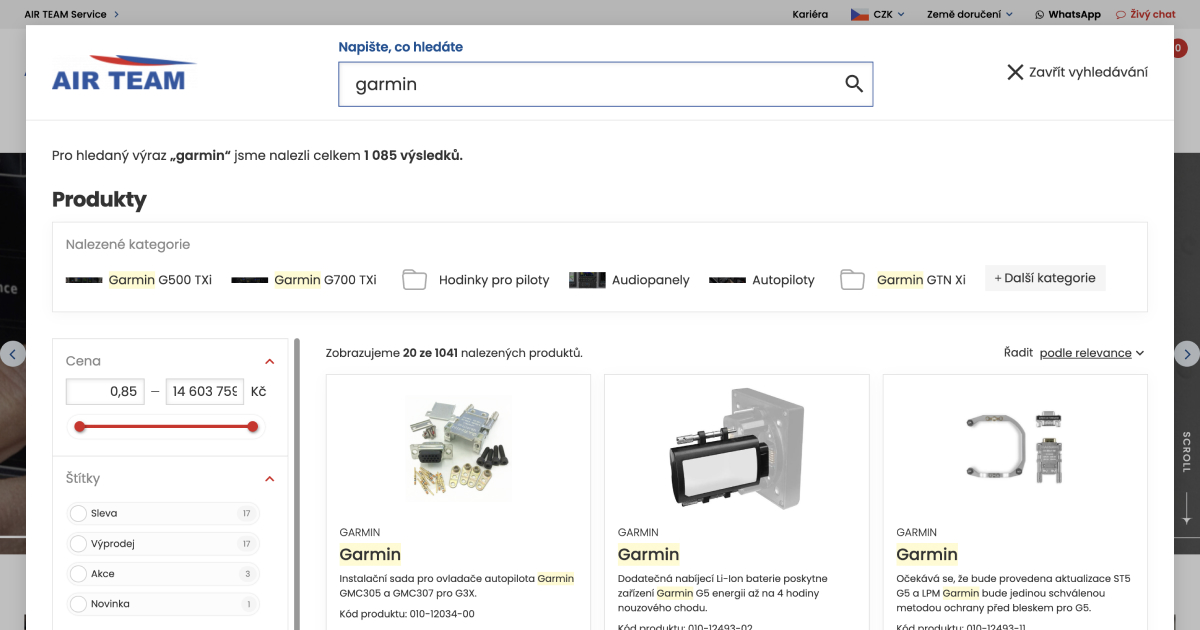
Task: Open the Garmin title of lightning protection product
Action: pyautogui.click(x=927, y=555)
